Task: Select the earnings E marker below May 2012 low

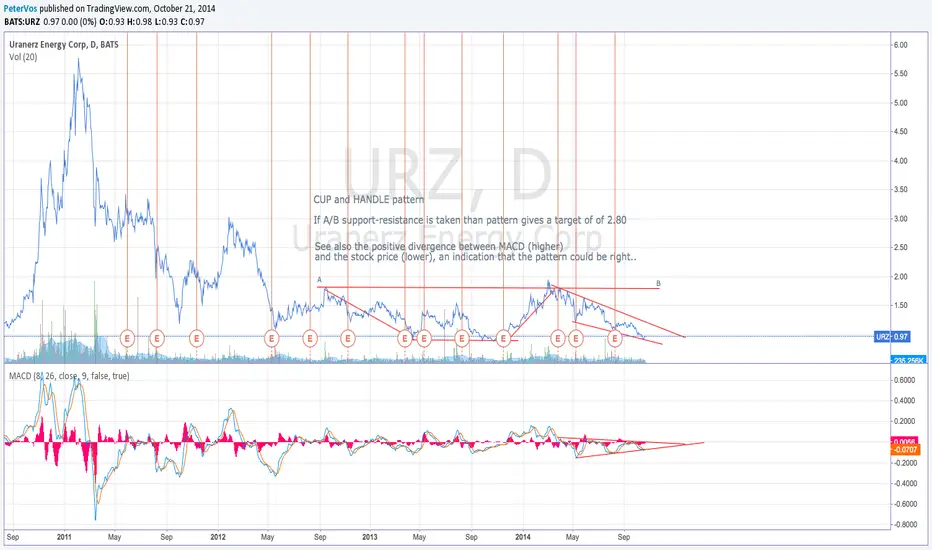Action: pyautogui.click(x=271, y=338)
